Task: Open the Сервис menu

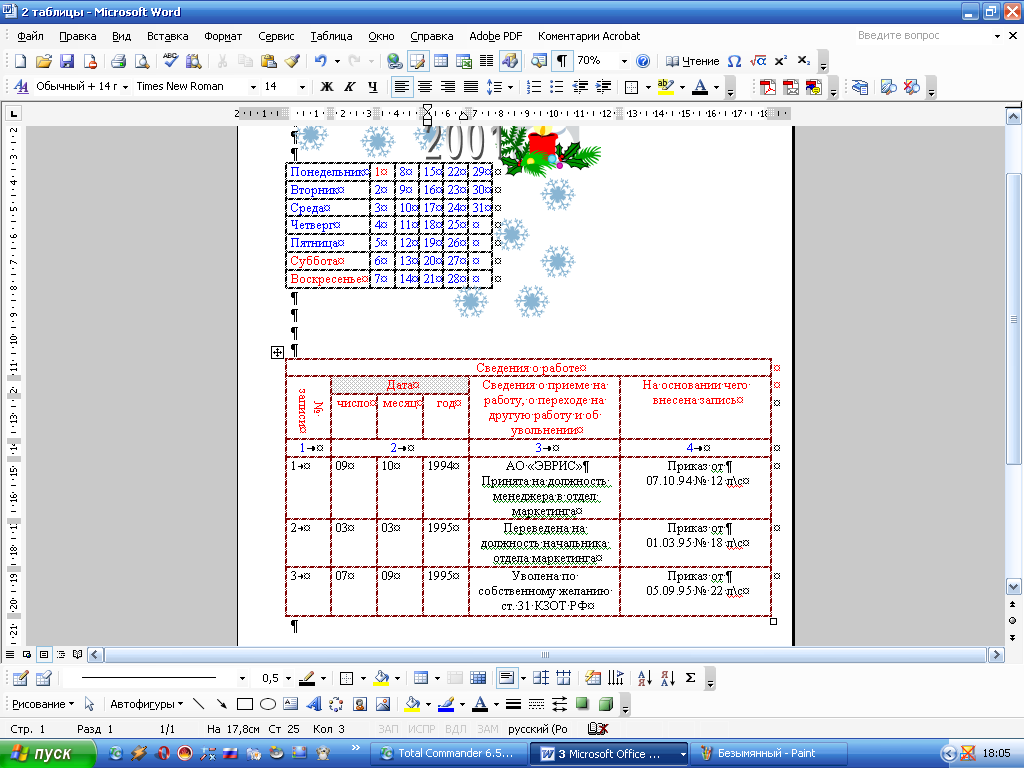Action: 276,36
